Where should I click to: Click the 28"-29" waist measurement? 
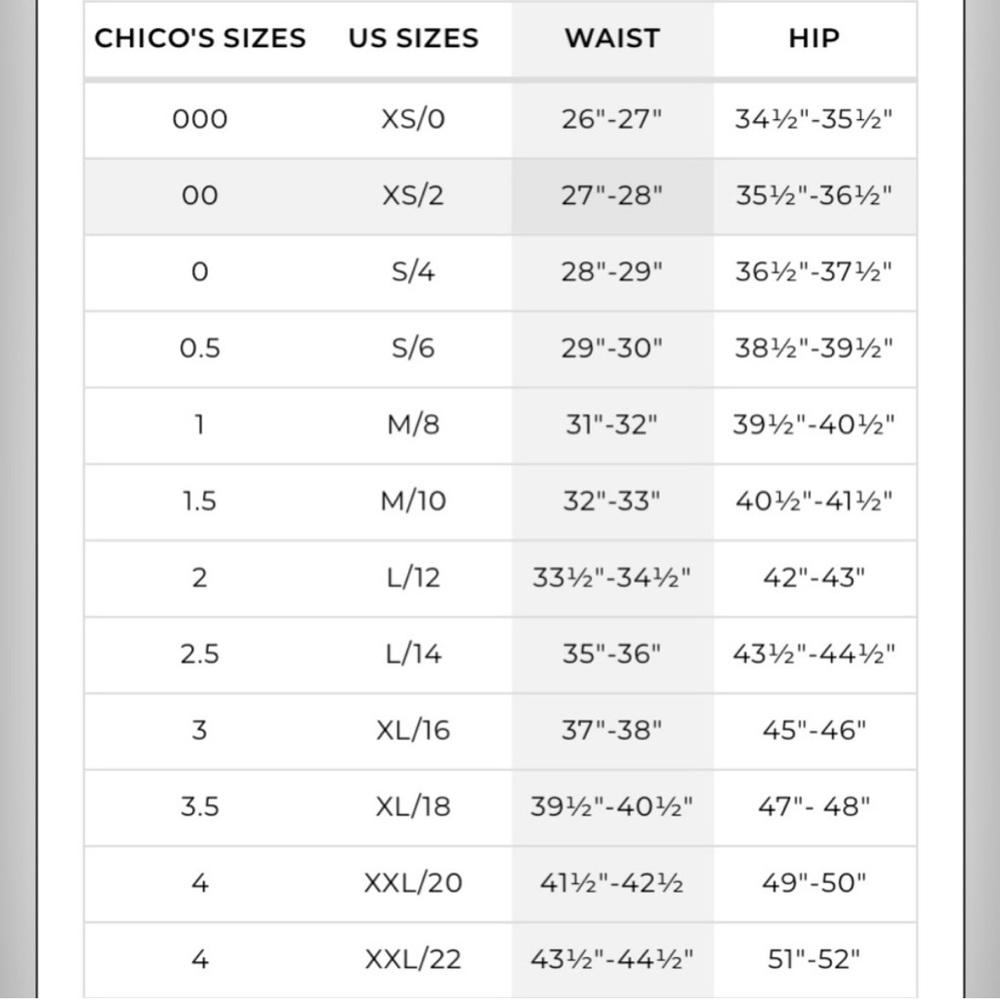click(x=612, y=272)
